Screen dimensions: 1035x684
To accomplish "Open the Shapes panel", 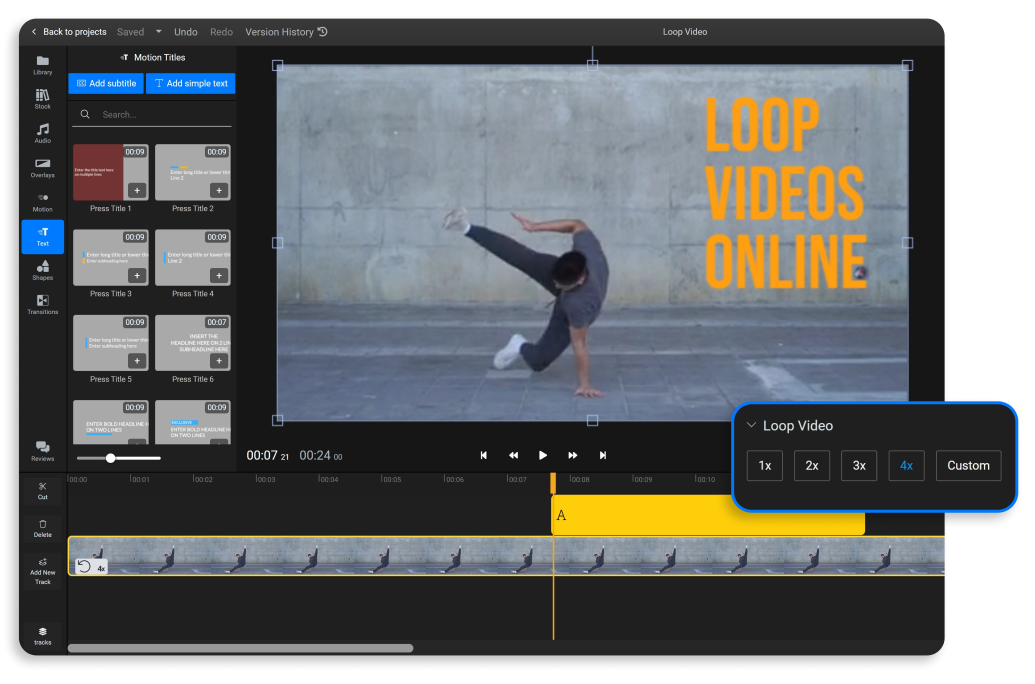I will 41,270.
